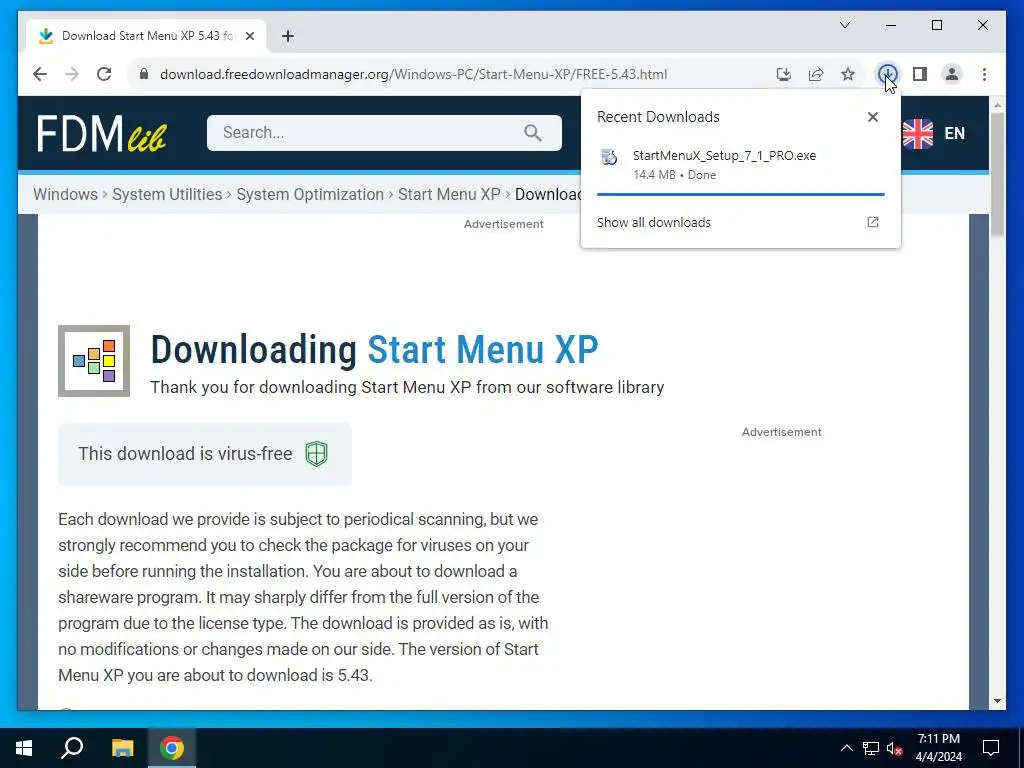
Task: Open the System Utilities breadcrumb
Action: click(x=167, y=195)
